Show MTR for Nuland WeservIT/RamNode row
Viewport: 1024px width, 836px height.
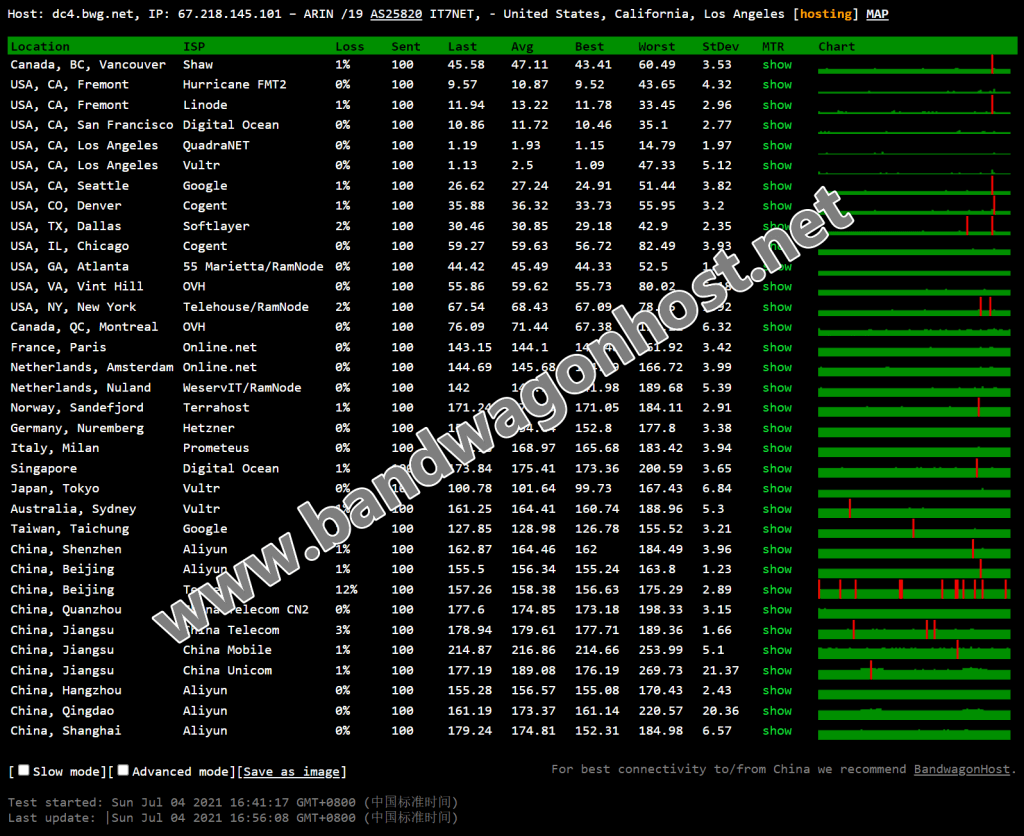click(x=777, y=387)
